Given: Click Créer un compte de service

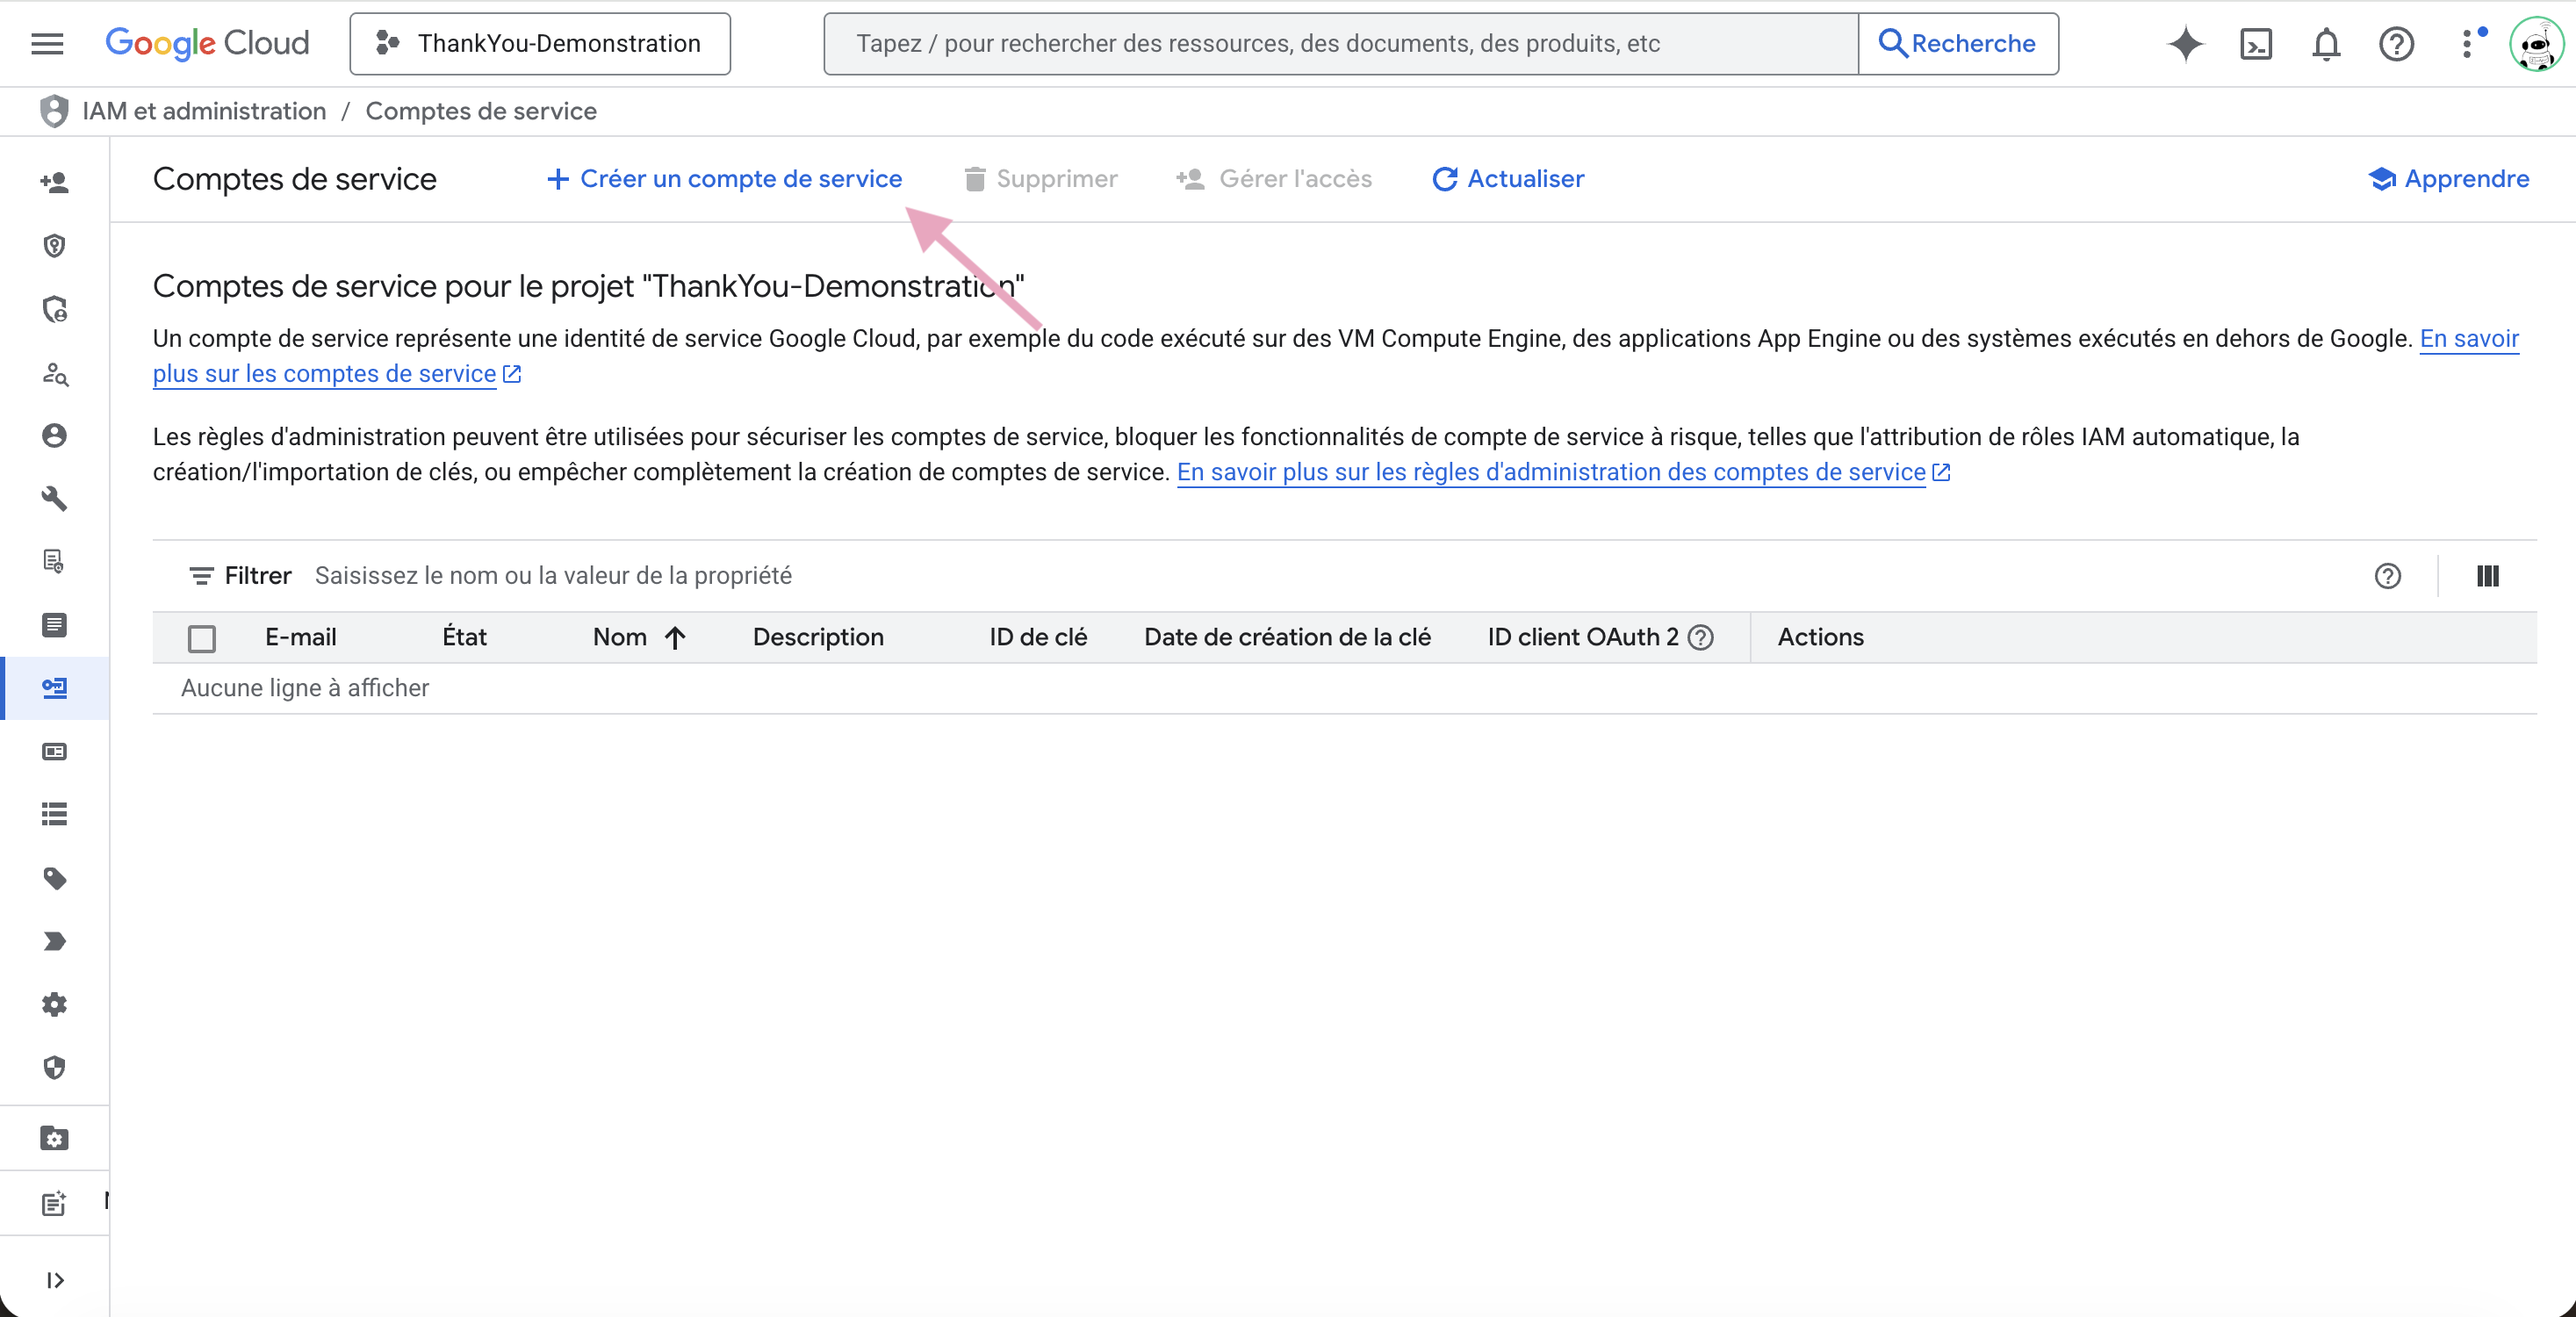Looking at the screenshot, I should 725,179.
